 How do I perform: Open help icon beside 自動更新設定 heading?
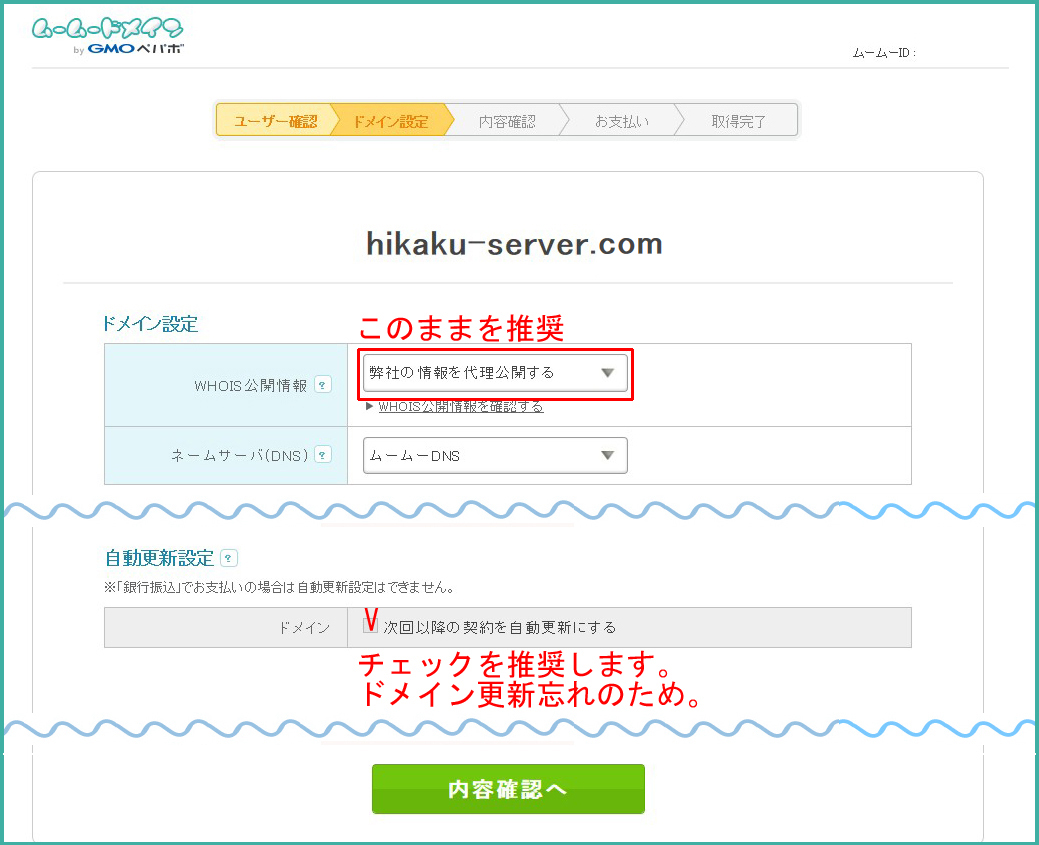(229, 558)
